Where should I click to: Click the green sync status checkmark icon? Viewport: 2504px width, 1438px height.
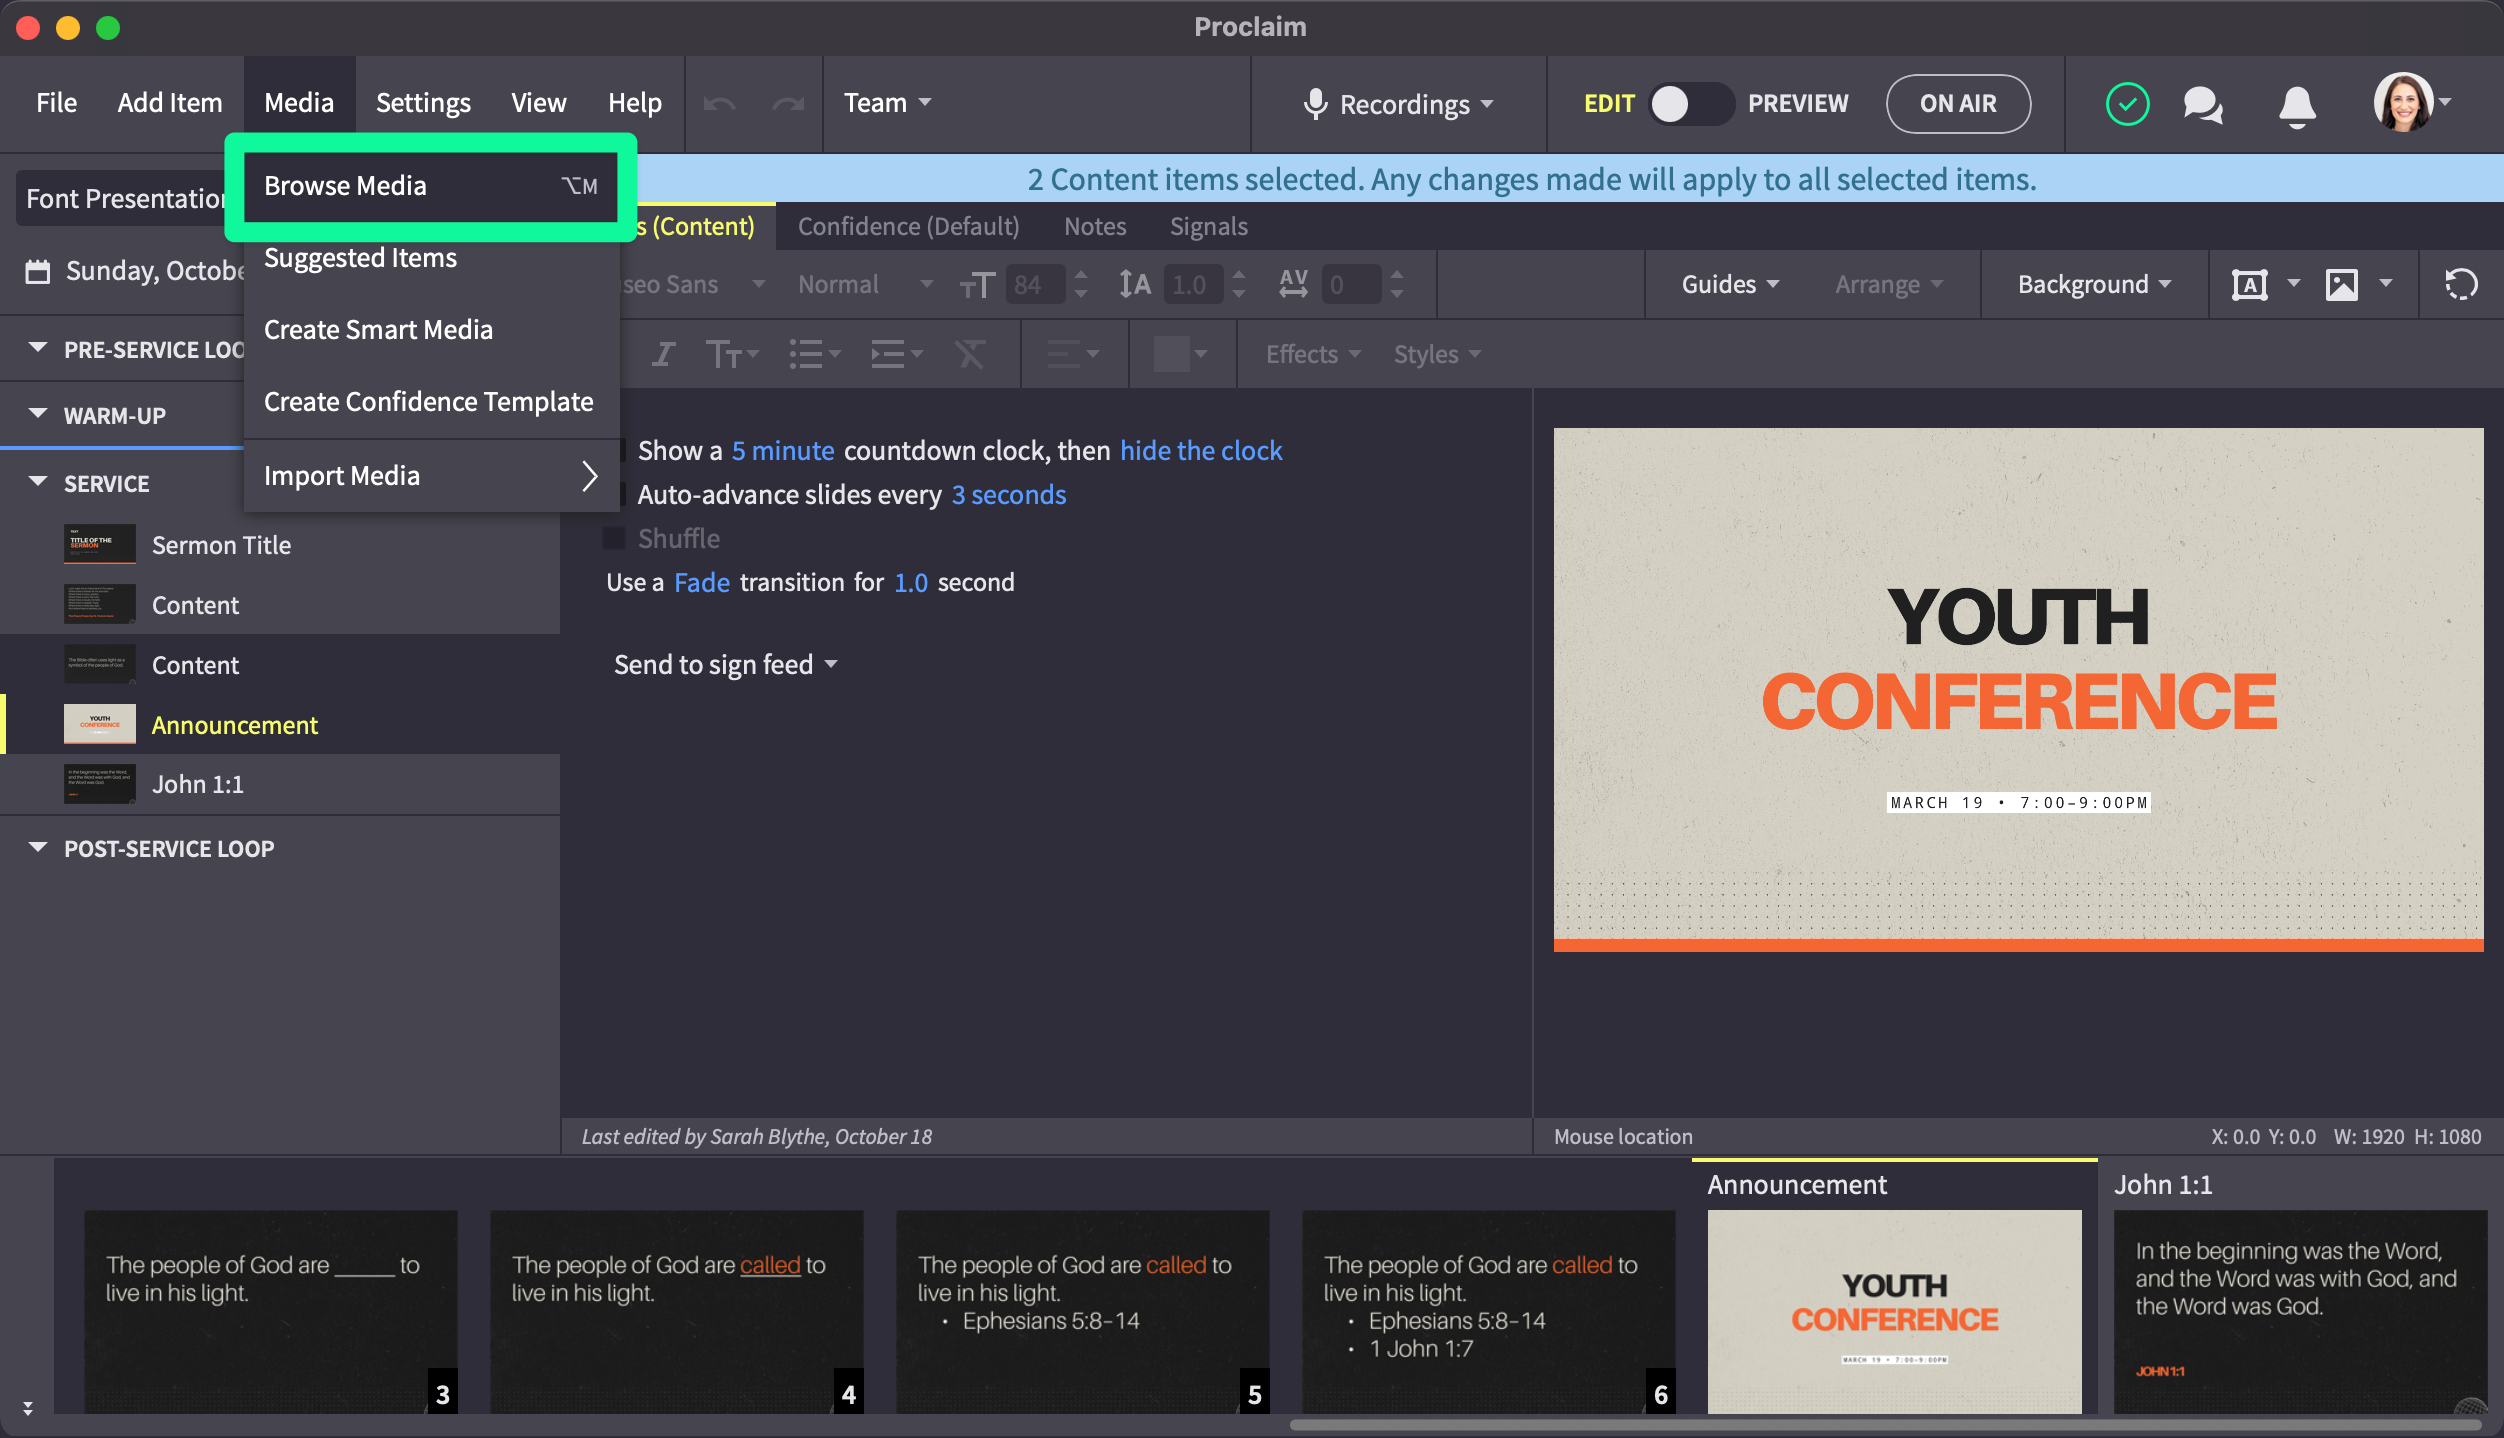tap(2127, 104)
